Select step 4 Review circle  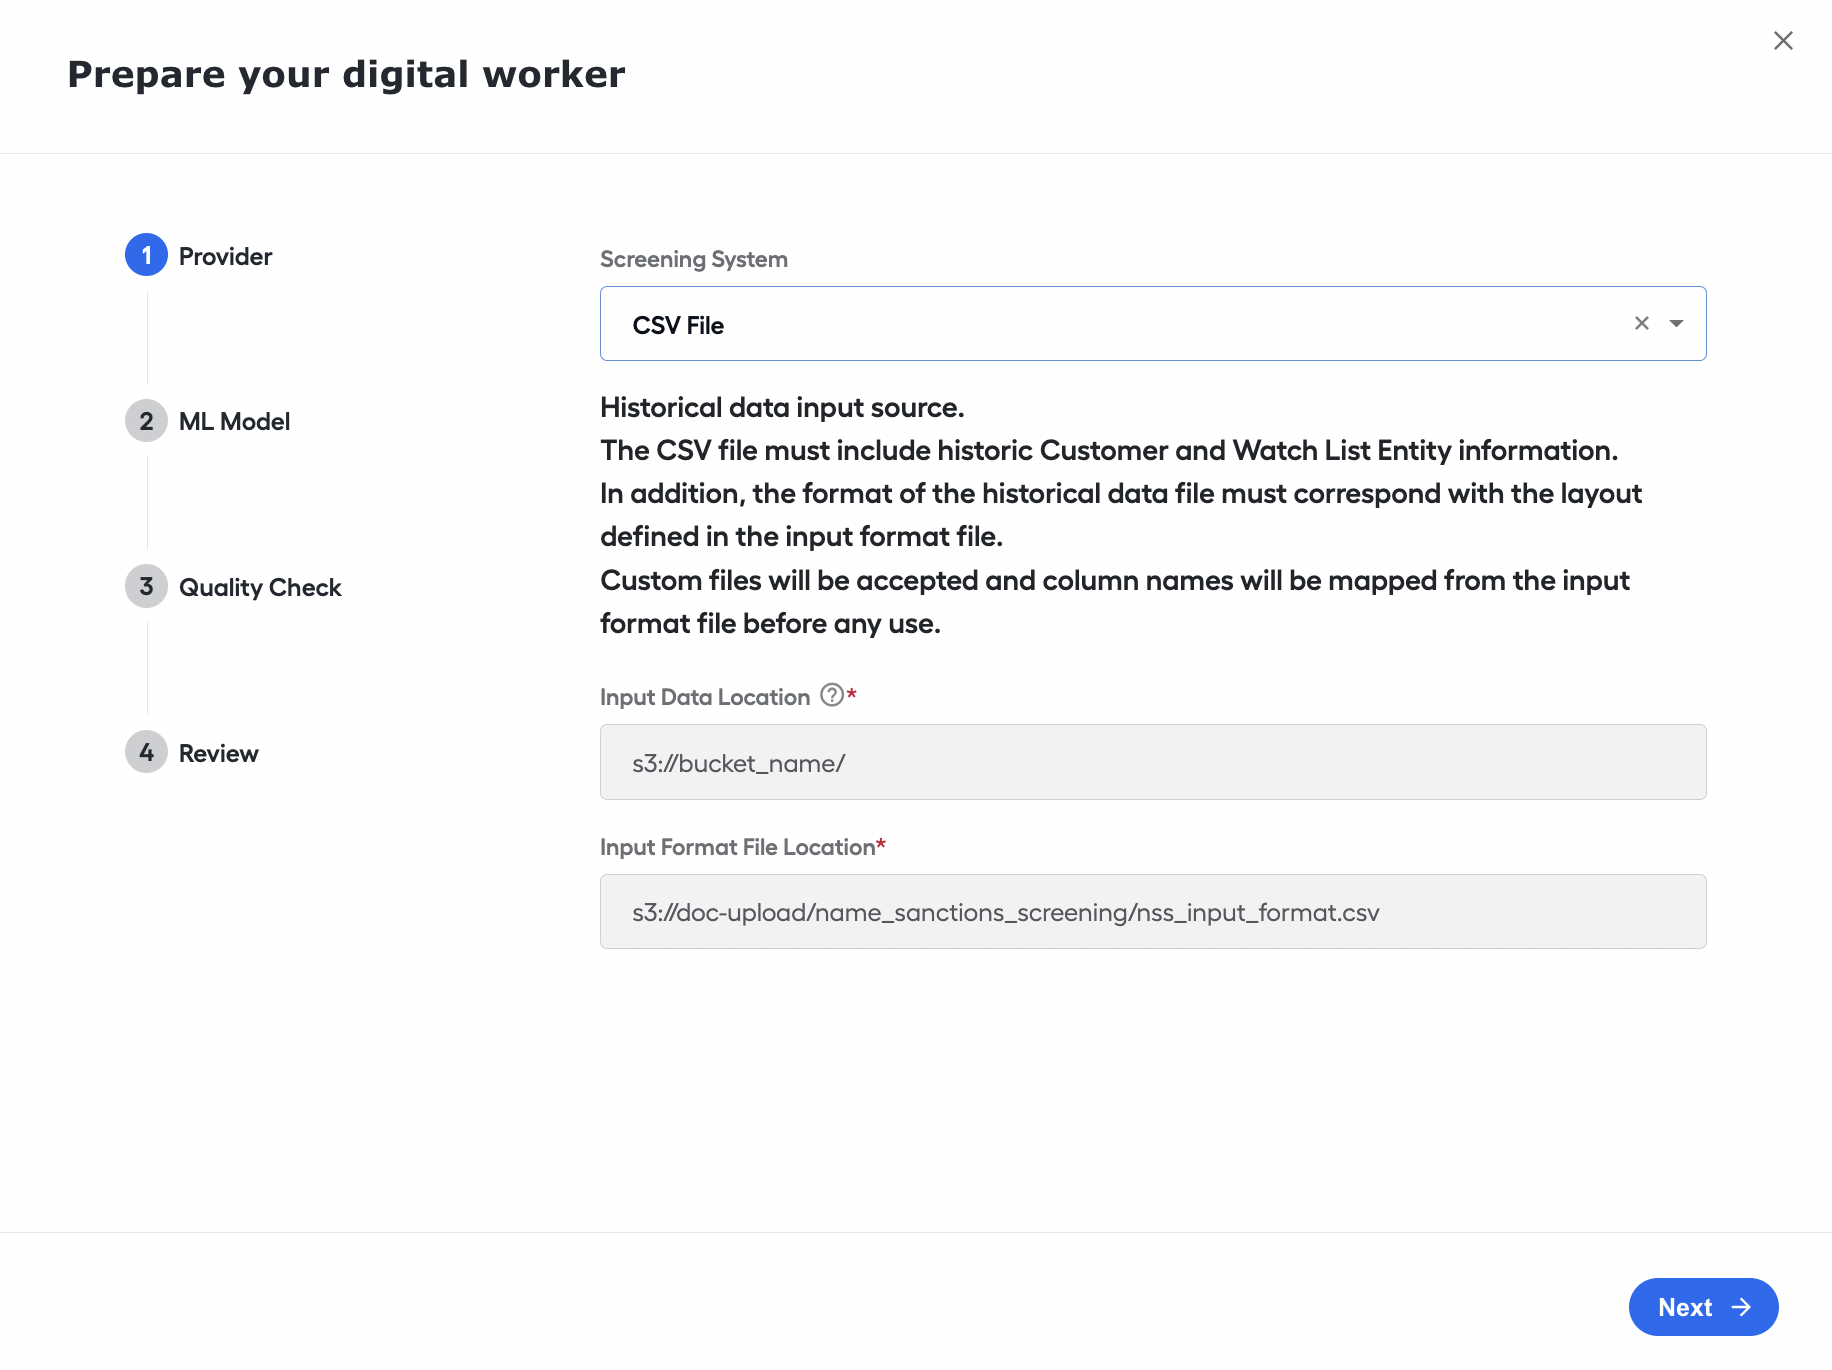click(146, 752)
